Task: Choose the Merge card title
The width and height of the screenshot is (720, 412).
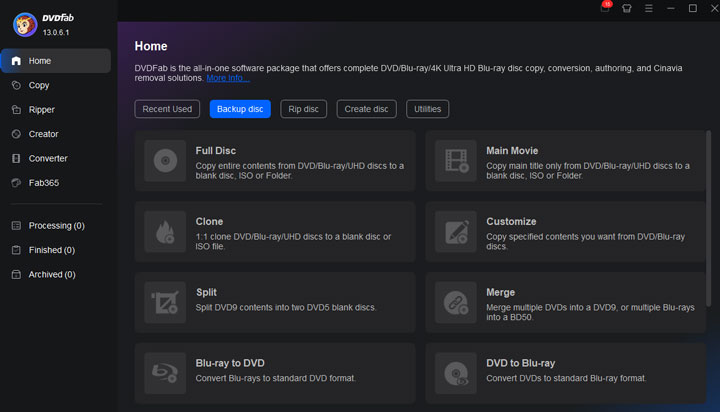Action: 501,292
